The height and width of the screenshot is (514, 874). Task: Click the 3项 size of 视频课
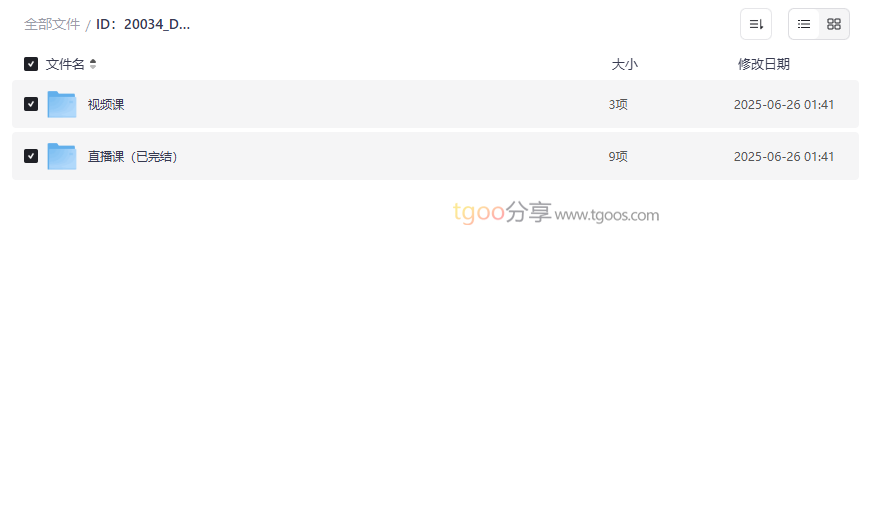618,104
